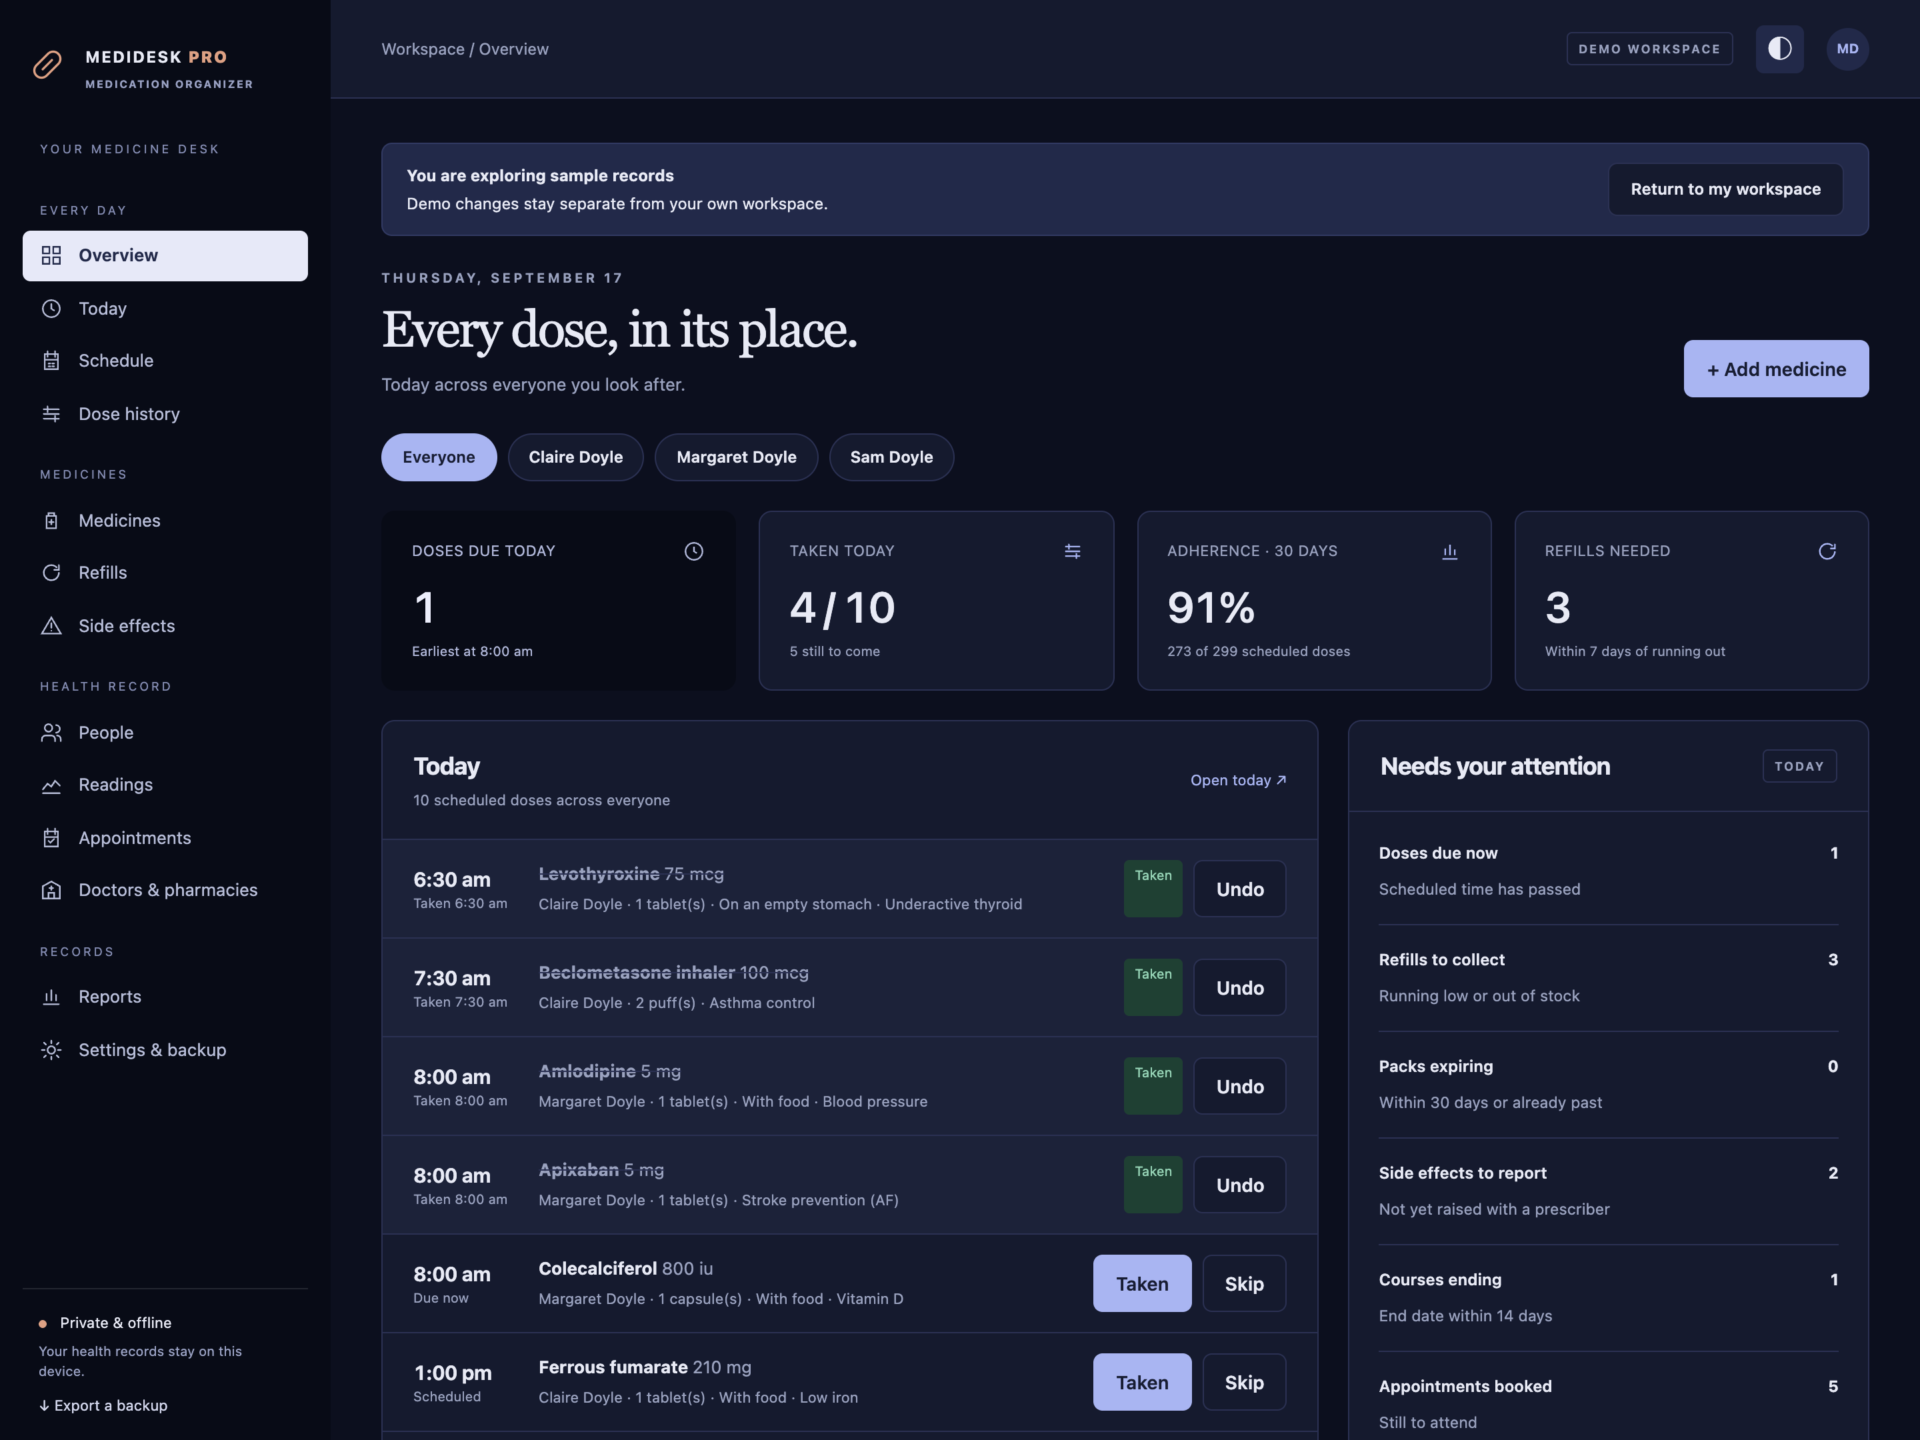Toggle the light/dark theme button

[1779, 49]
